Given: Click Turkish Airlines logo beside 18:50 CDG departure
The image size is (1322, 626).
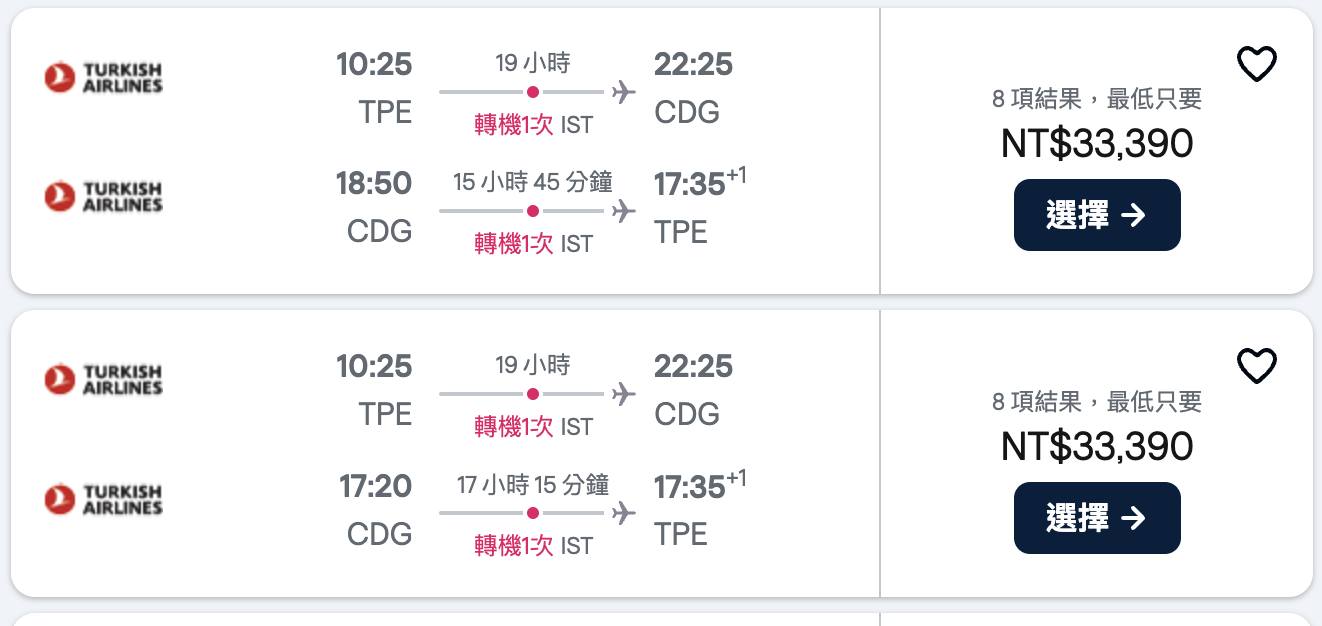Looking at the screenshot, I should pos(103,196).
